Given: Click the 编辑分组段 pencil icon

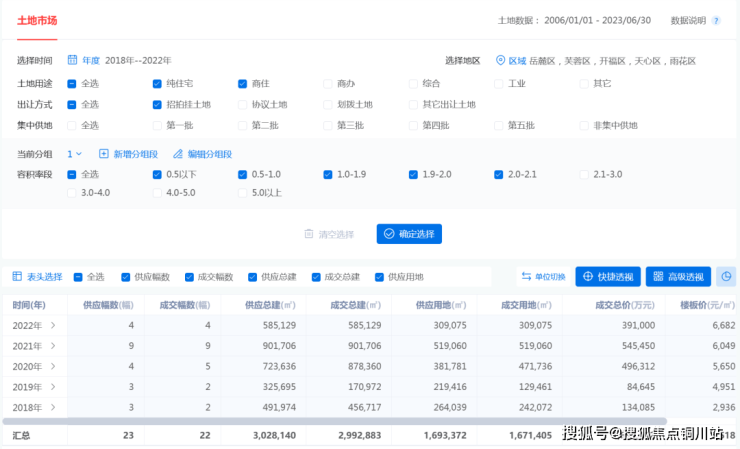Looking at the screenshot, I should tap(178, 154).
